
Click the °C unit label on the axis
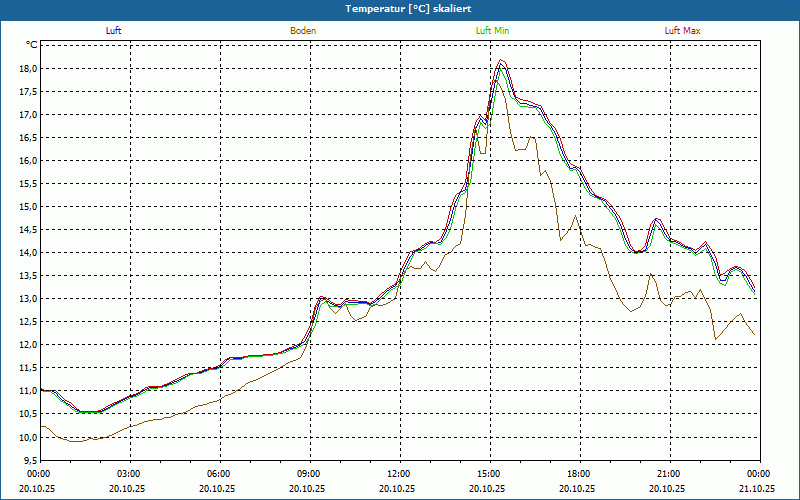(x=32, y=45)
